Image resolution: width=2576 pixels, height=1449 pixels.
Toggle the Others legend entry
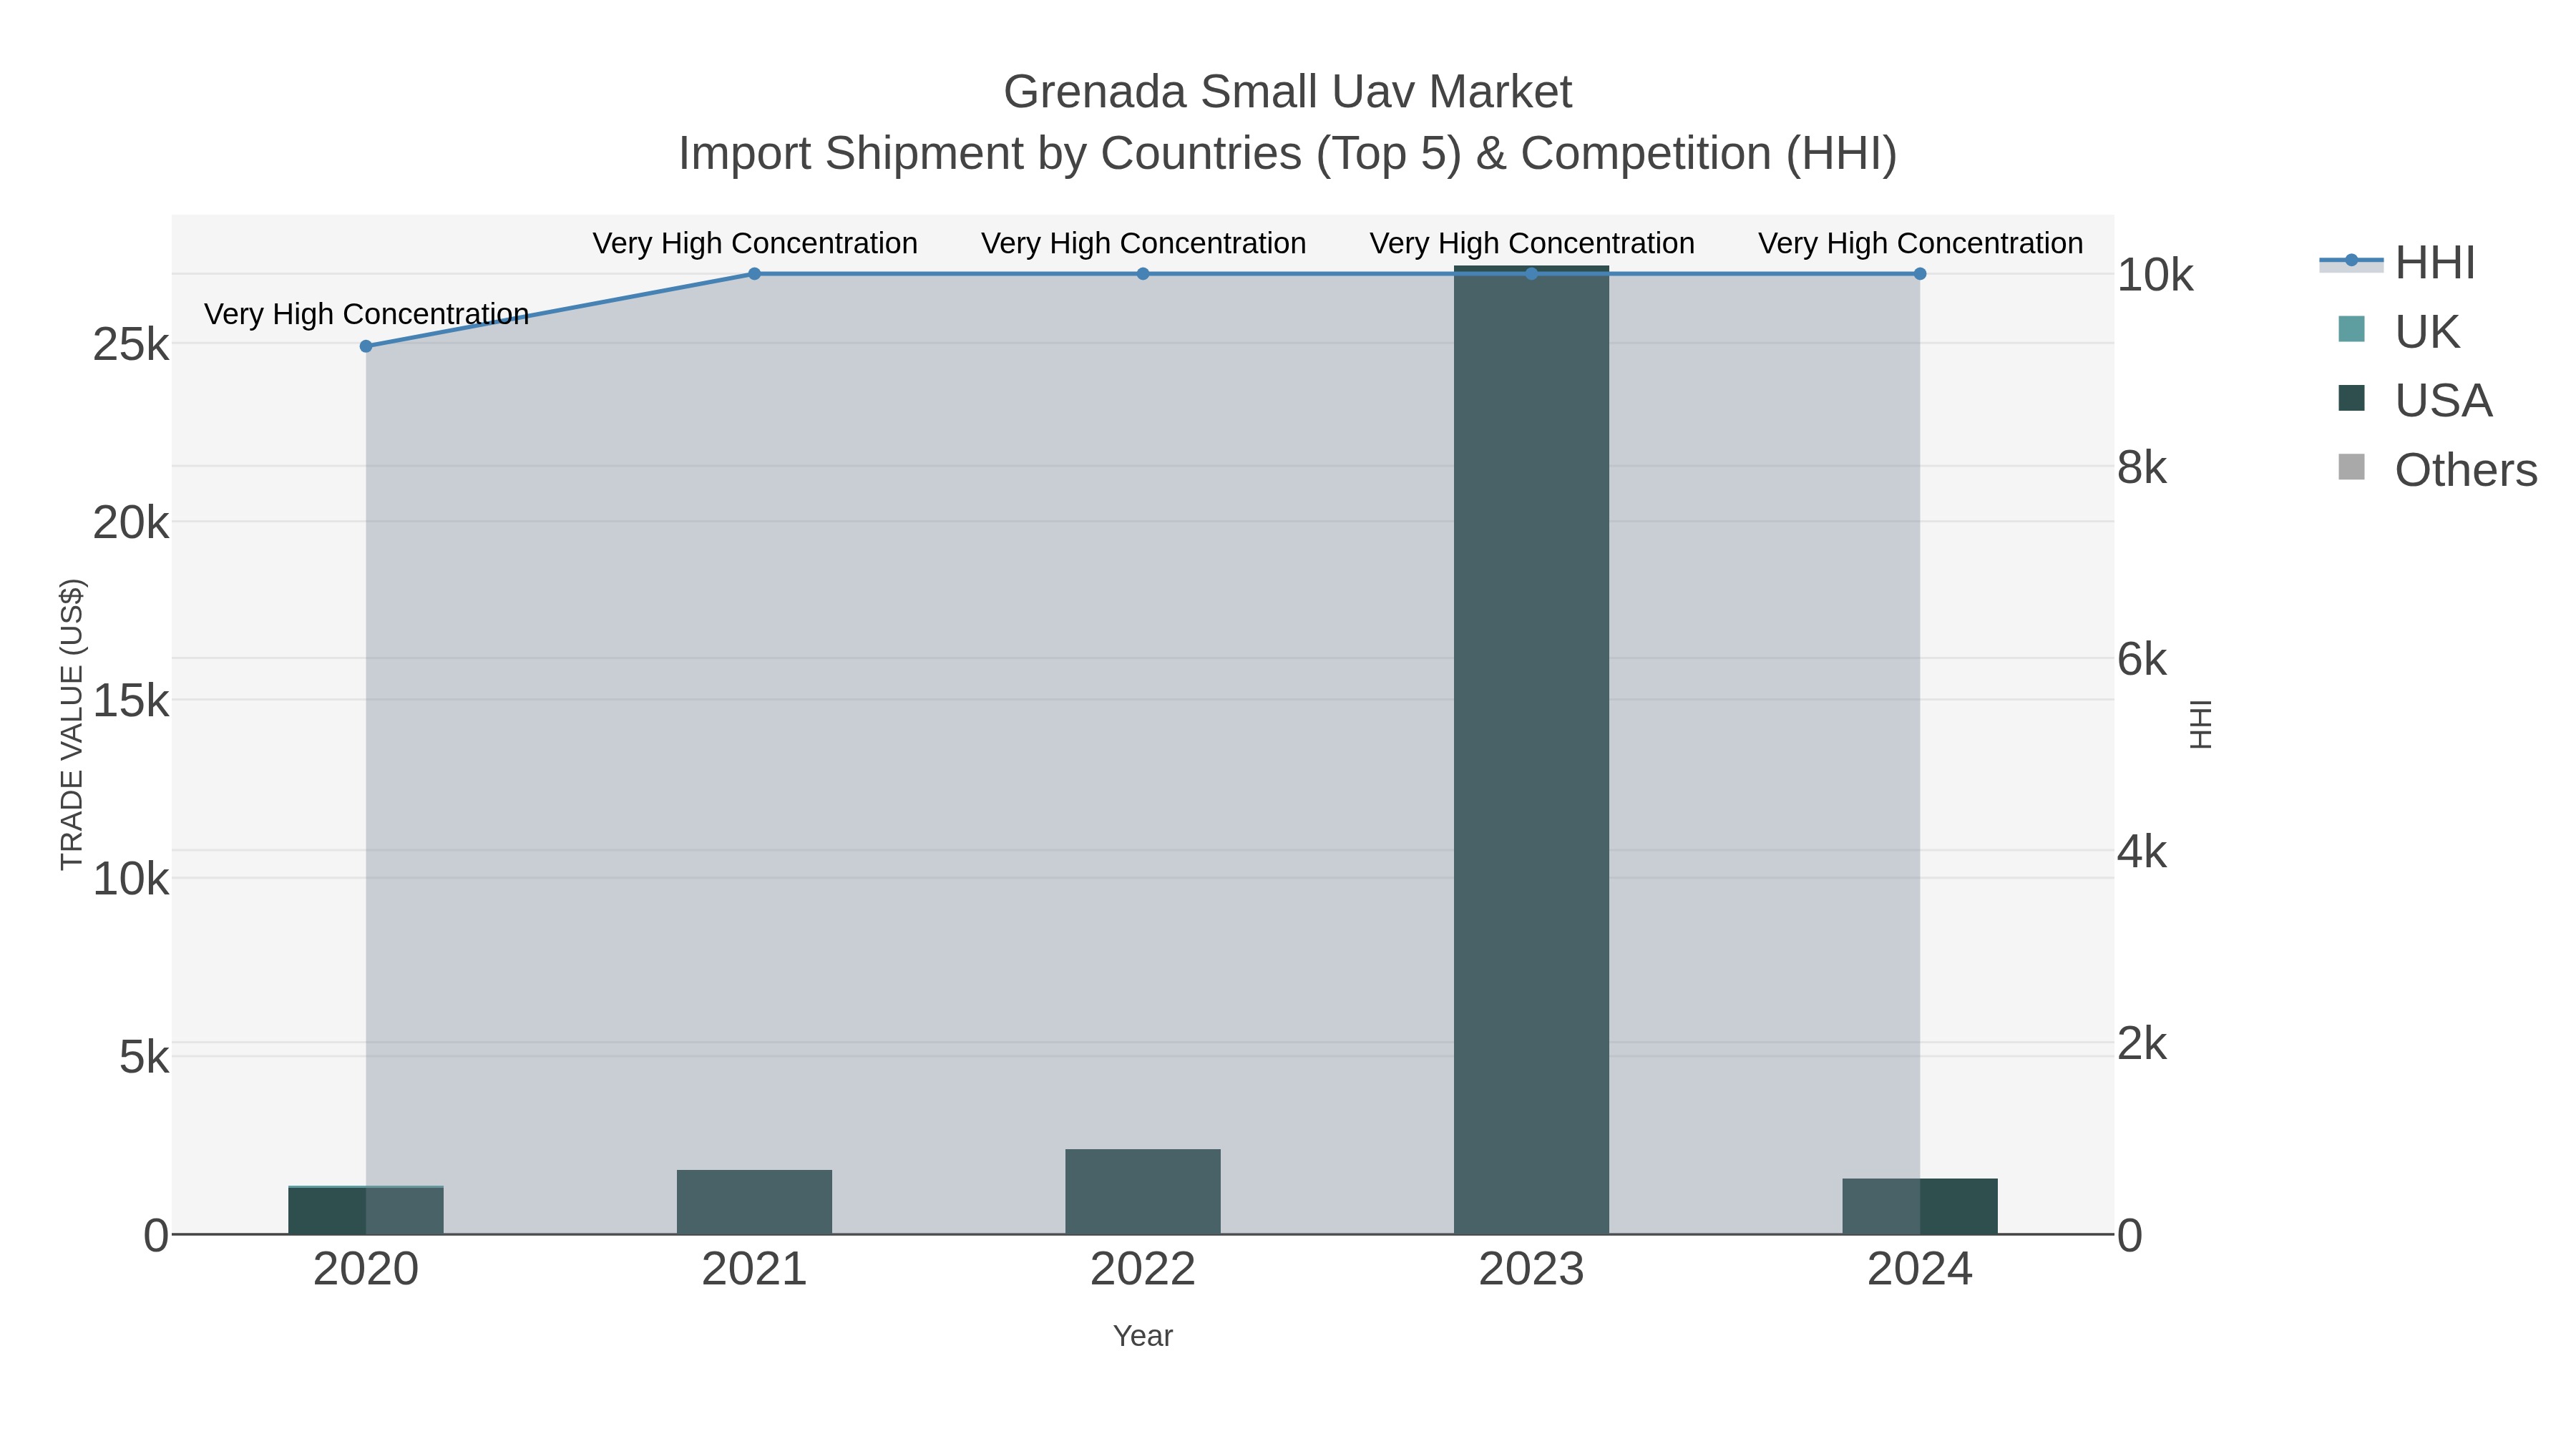2437,469
